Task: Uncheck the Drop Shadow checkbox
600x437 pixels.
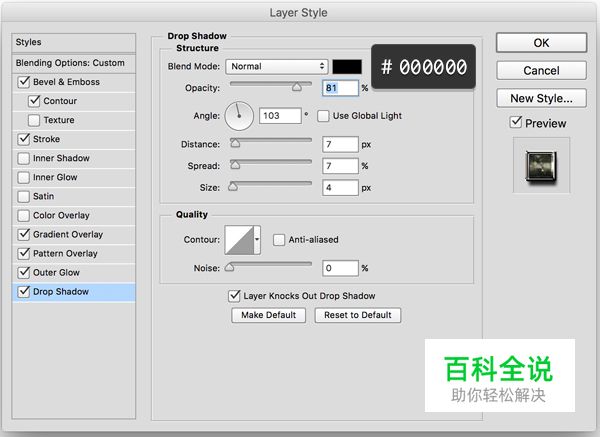Action: (x=24, y=292)
